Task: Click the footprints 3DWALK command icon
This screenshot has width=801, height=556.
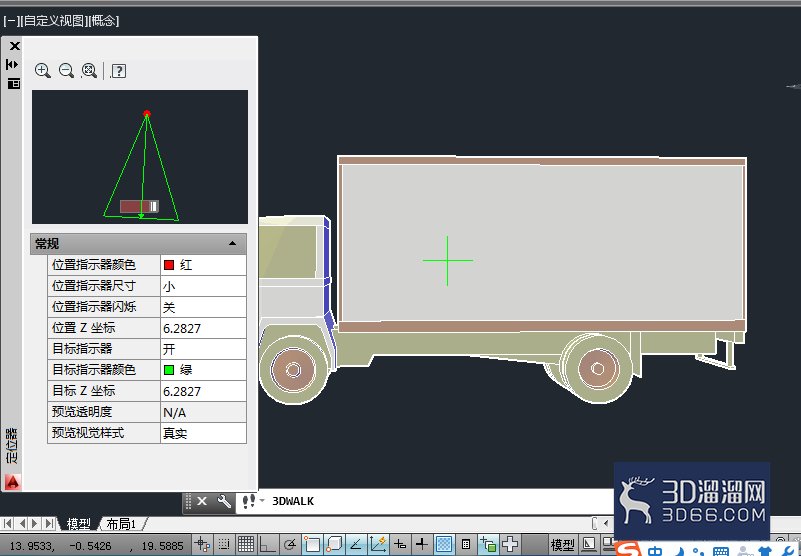Action: pyautogui.click(x=249, y=501)
